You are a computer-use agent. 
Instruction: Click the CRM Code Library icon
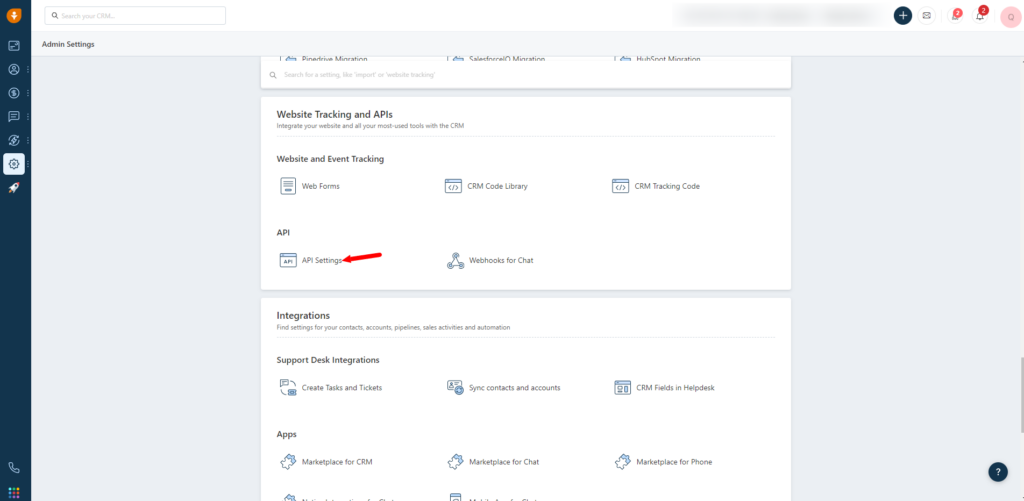pyautogui.click(x=453, y=186)
